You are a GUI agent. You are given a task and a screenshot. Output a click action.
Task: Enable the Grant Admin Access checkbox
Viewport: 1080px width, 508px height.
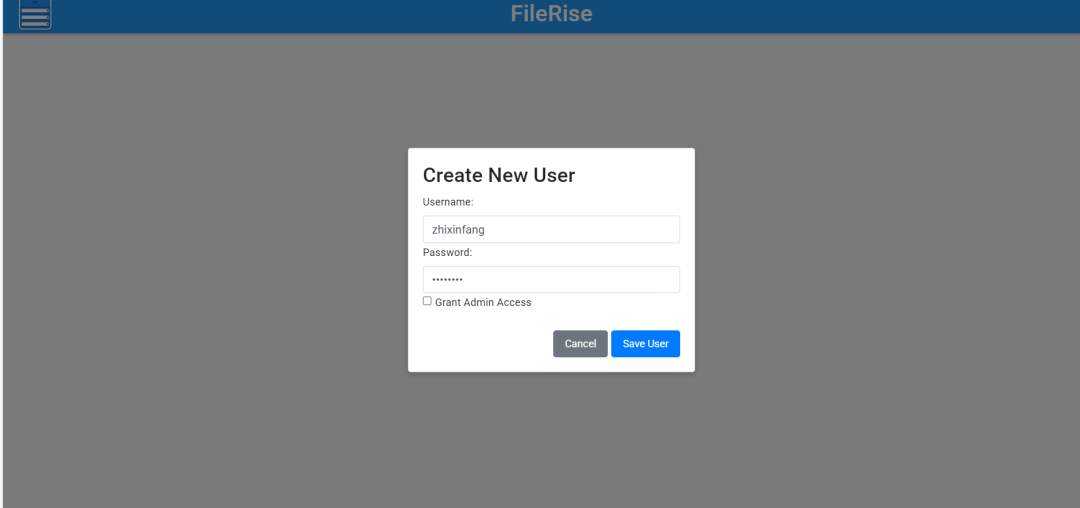point(427,301)
